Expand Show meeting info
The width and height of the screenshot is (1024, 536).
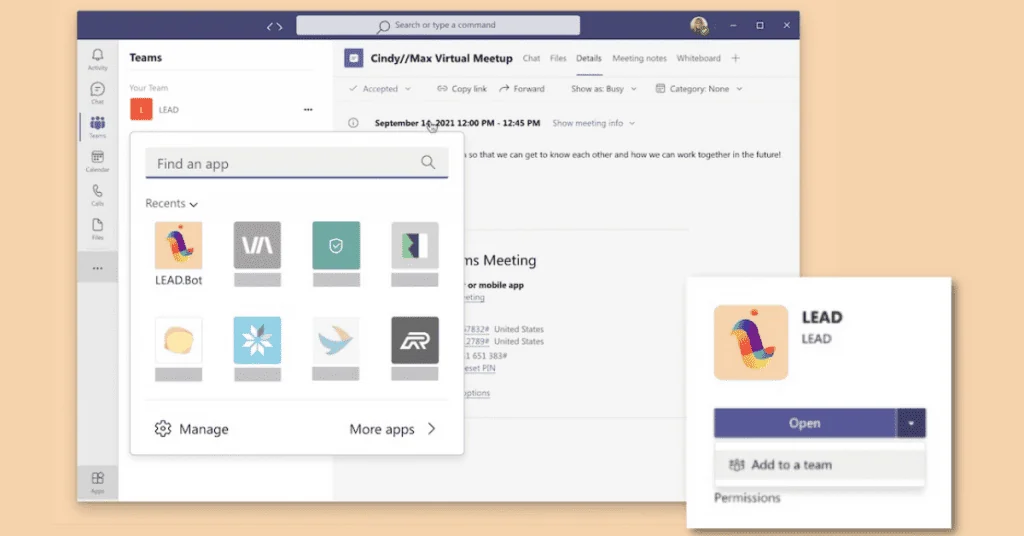pos(593,123)
